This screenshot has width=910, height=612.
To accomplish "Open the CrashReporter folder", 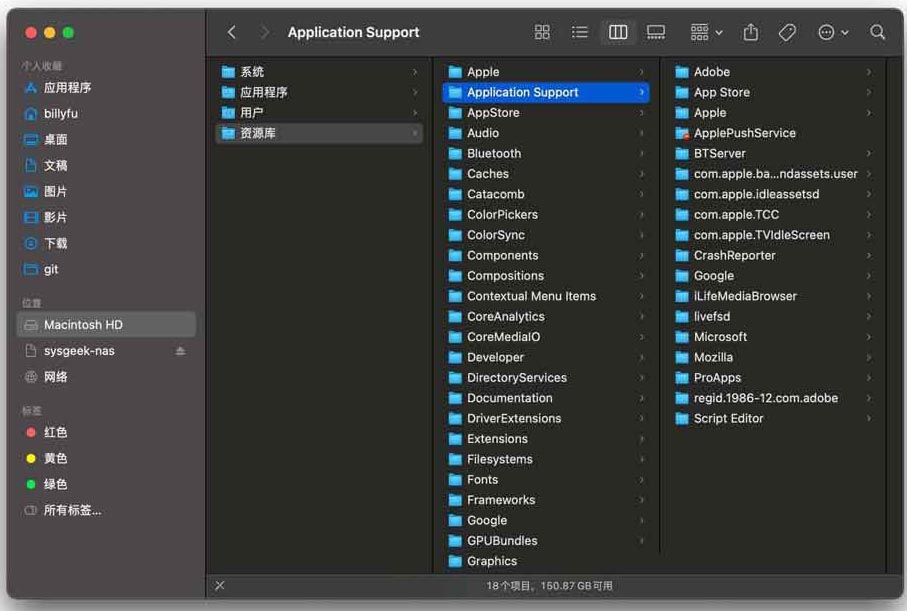I will pyautogui.click(x=734, y=255).
